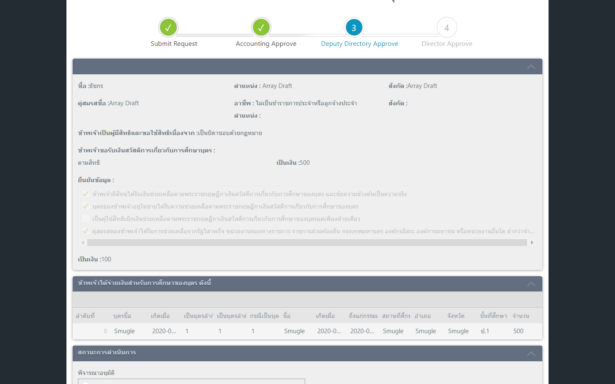Select the Director Approve step label
615x384 pixels.
pos(447,44)
